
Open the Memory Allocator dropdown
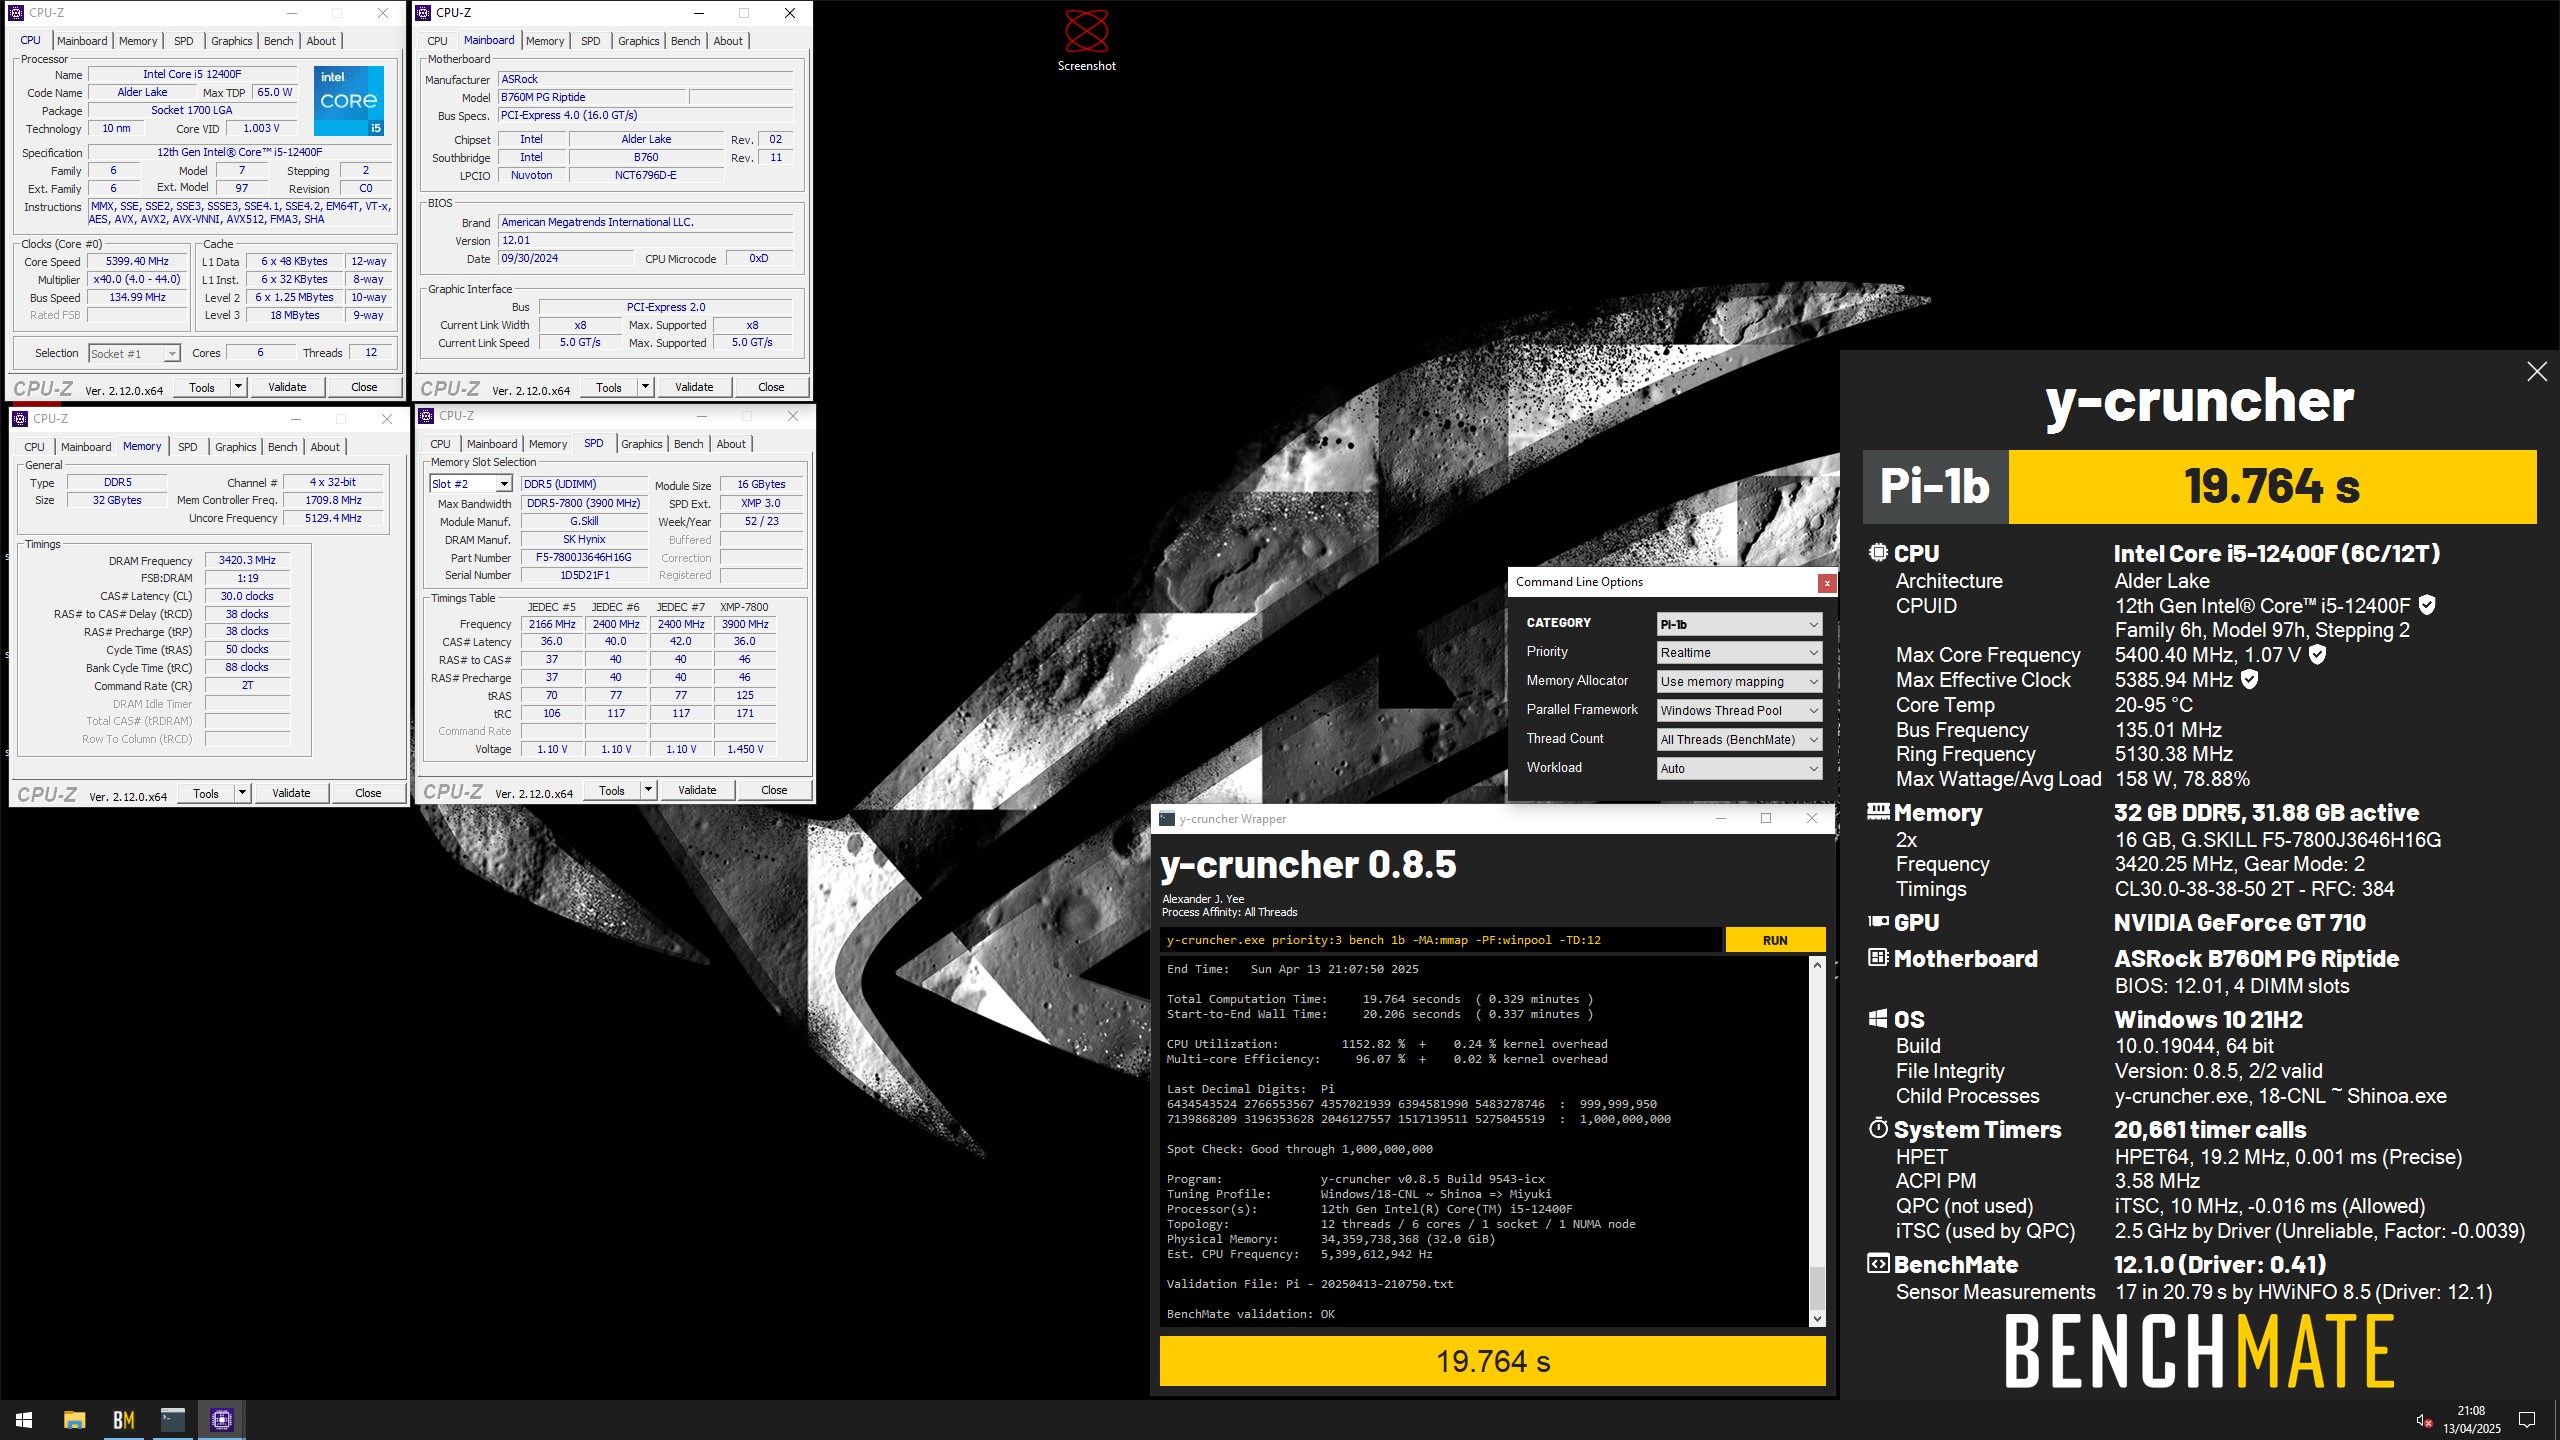coord(1739,682)
